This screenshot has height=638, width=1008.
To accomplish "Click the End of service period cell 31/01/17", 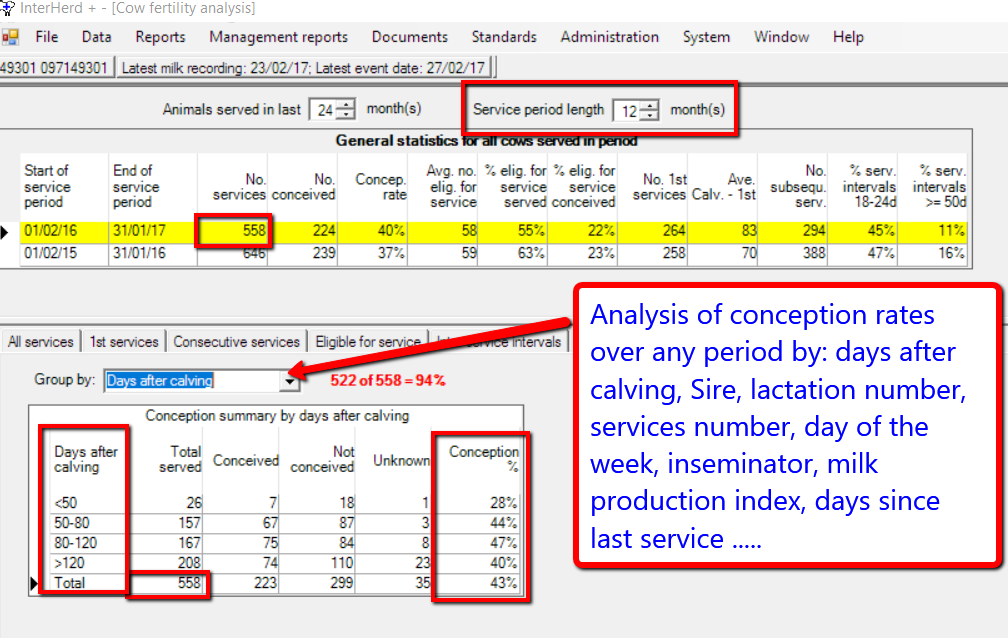I will 152,231.
